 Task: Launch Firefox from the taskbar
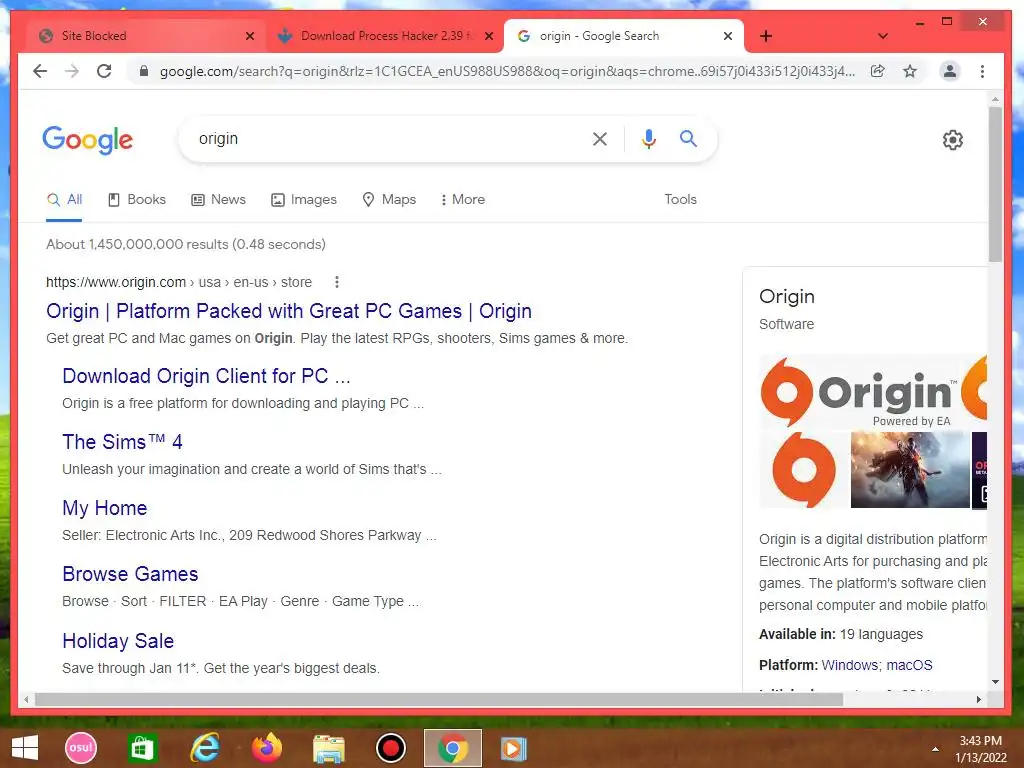point(266,748)
